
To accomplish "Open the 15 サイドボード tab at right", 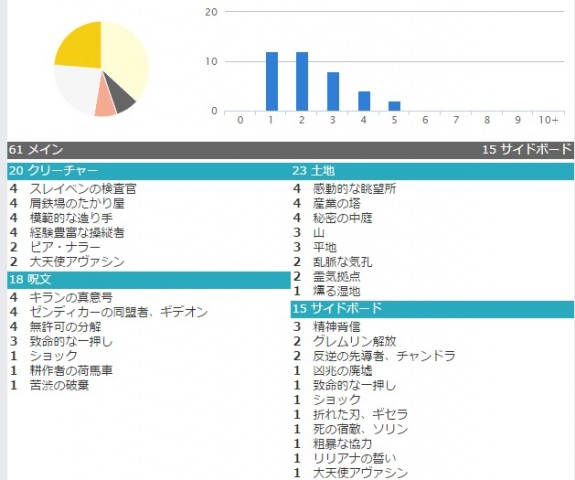I will coord(527,150).
